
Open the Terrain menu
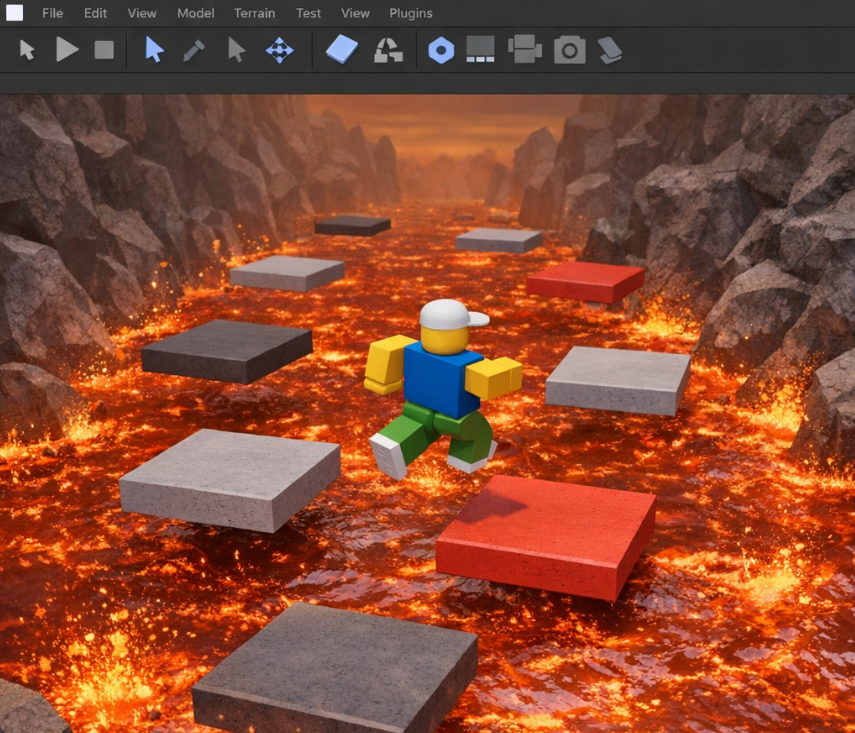pyautogui.click(x=254, y=13)
